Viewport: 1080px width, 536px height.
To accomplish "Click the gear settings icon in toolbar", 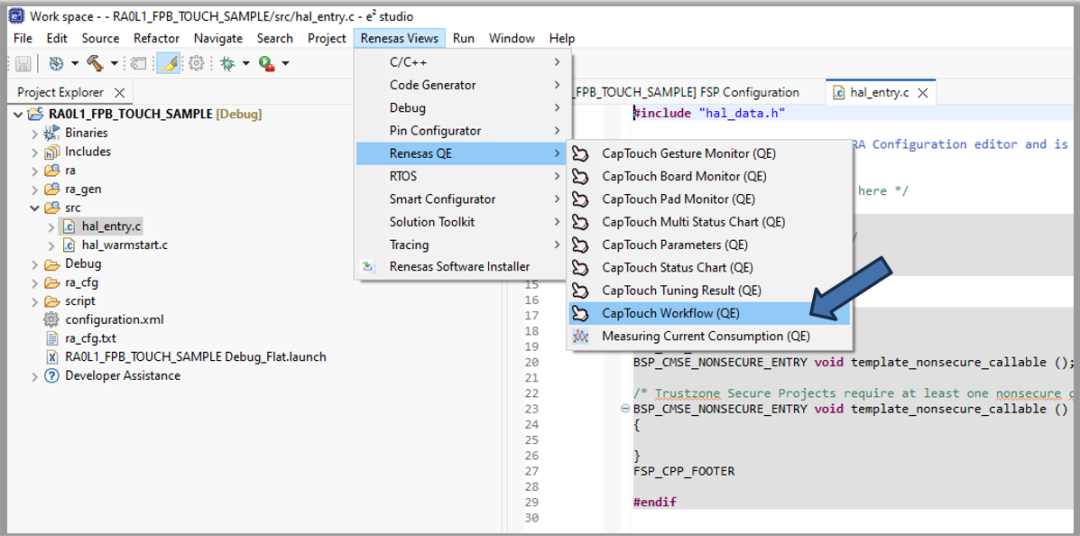I will click(196, 63).
